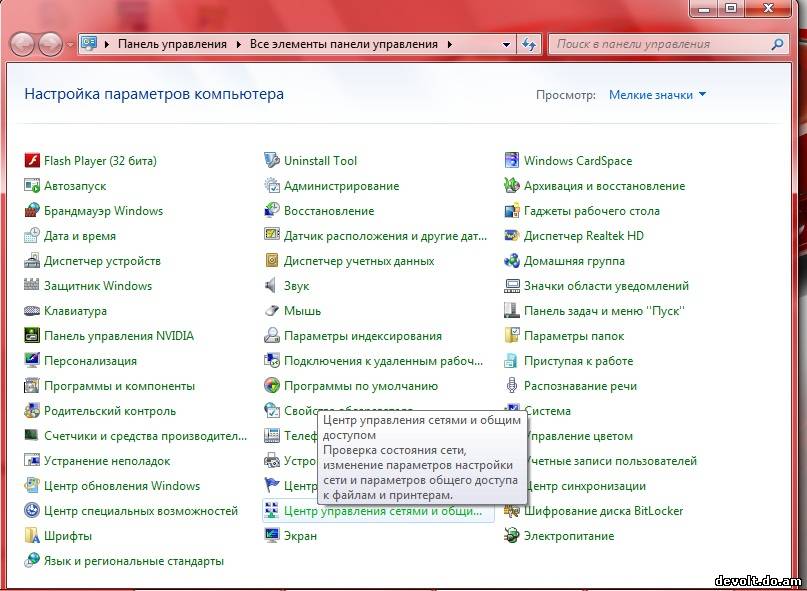This screenshot has height=591, width=807.
Task: Click the Шрифты fonts icon
Action: [x=32, y=535]
